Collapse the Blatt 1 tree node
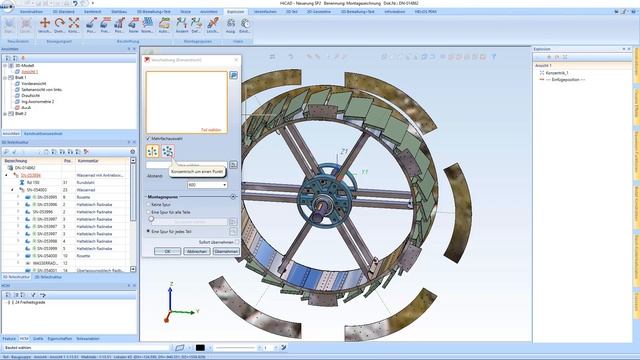The height and width of the screenshot is (360, 640). point(5,77)
